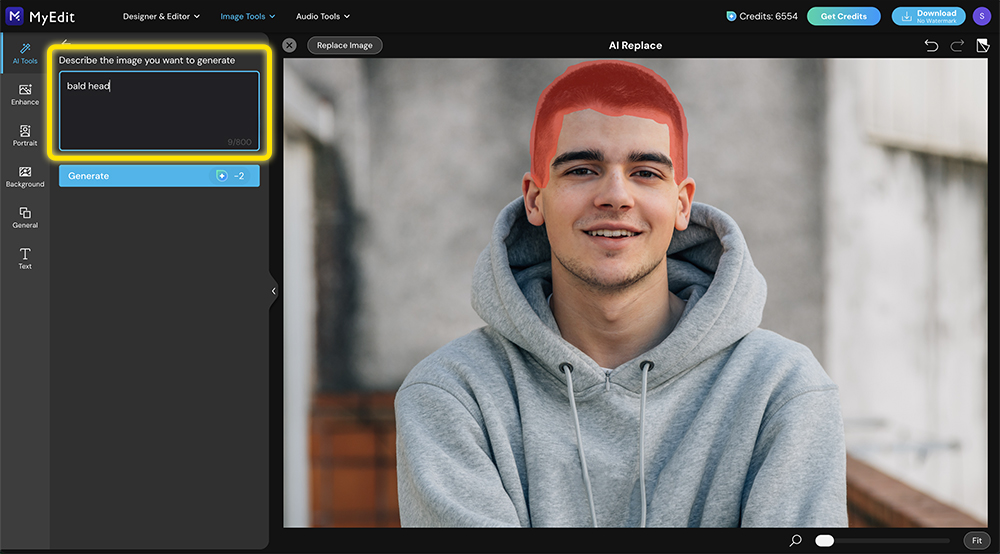This screenshot has height=554, width=1000.
Task: Close the current image with X
Action: [x=289, y=45]
